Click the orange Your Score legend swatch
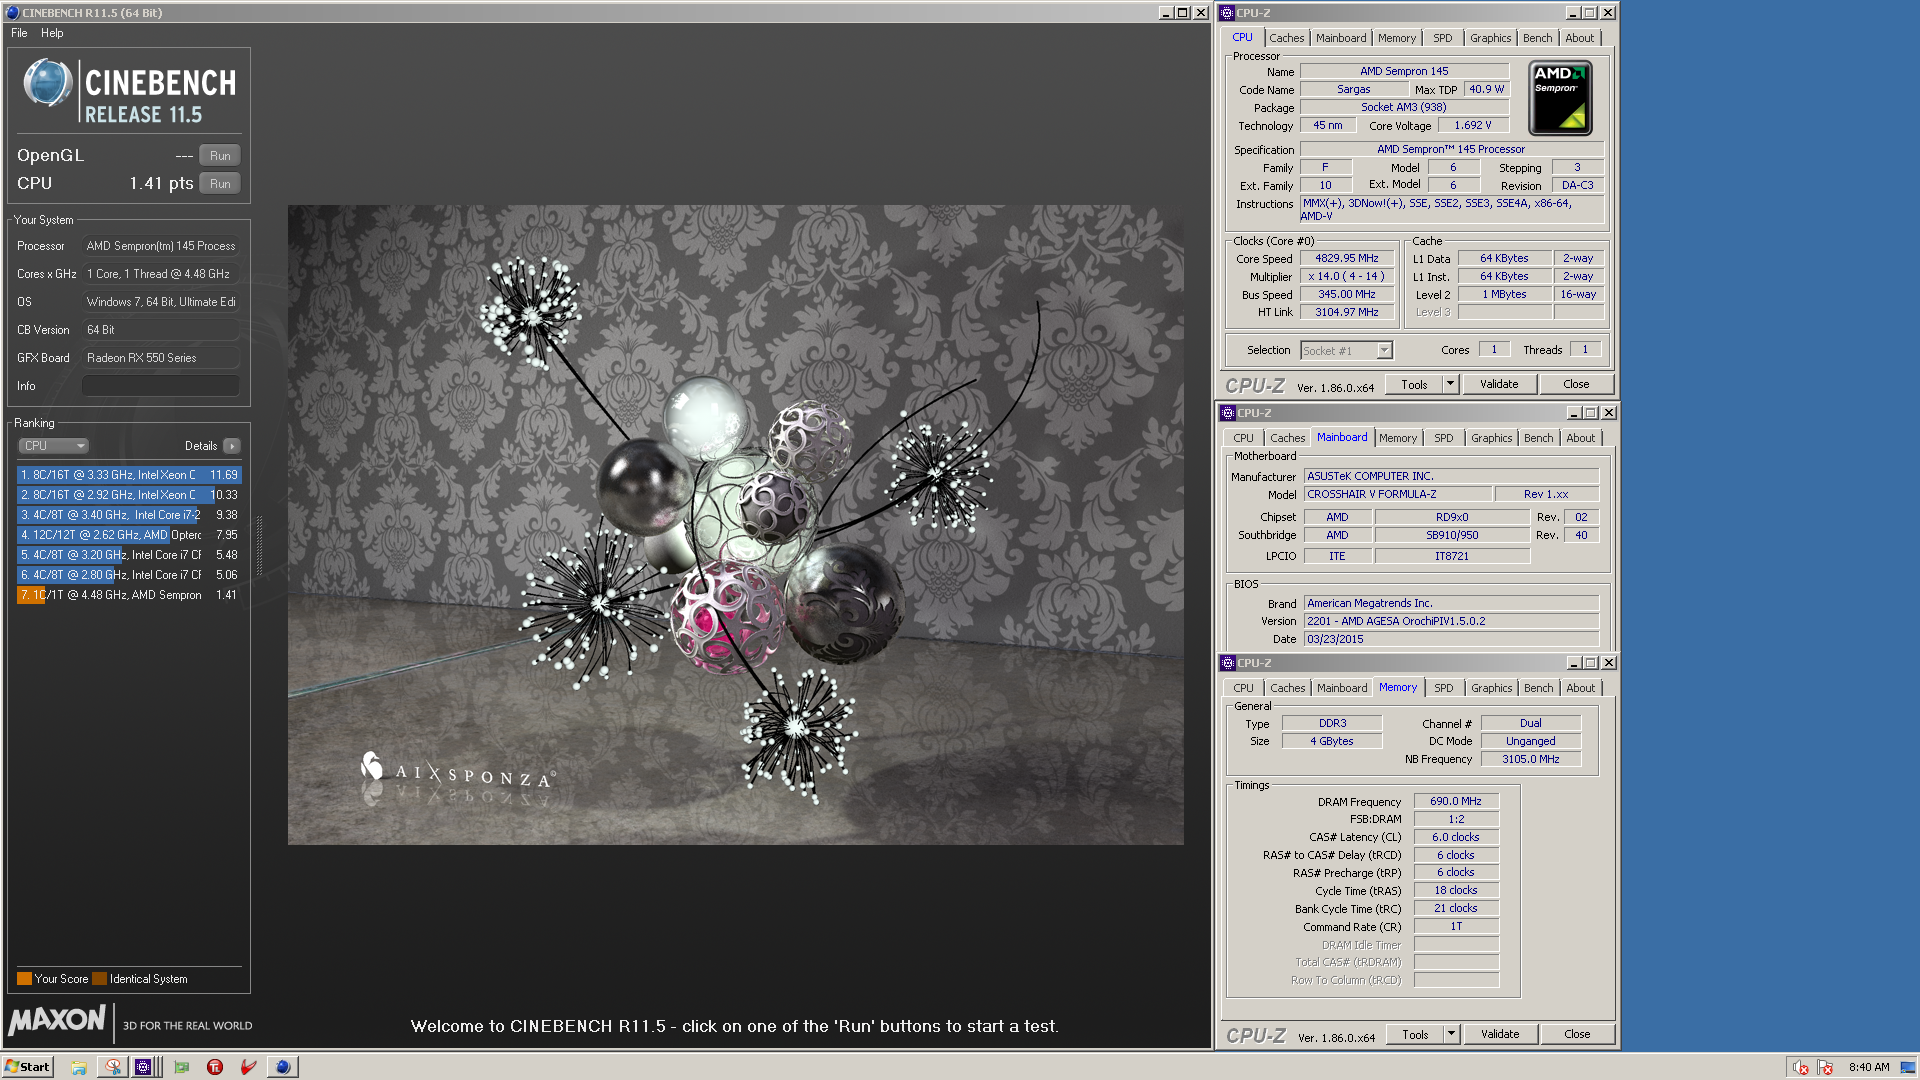The width and height of the screenshot is (1920, 1080). click(x=24, y=979)
